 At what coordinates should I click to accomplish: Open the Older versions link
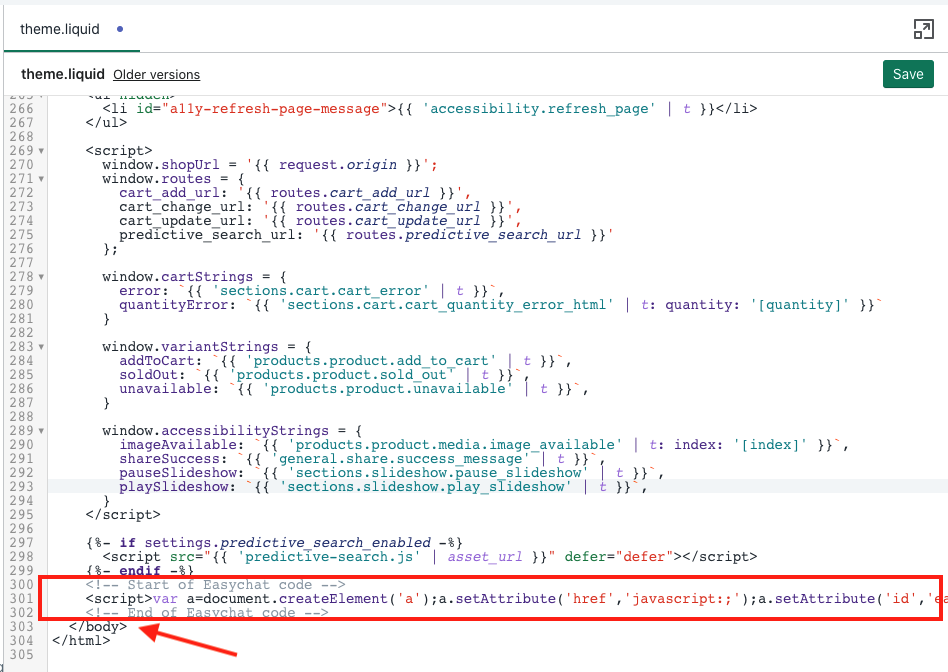click(x=157, y=74)
